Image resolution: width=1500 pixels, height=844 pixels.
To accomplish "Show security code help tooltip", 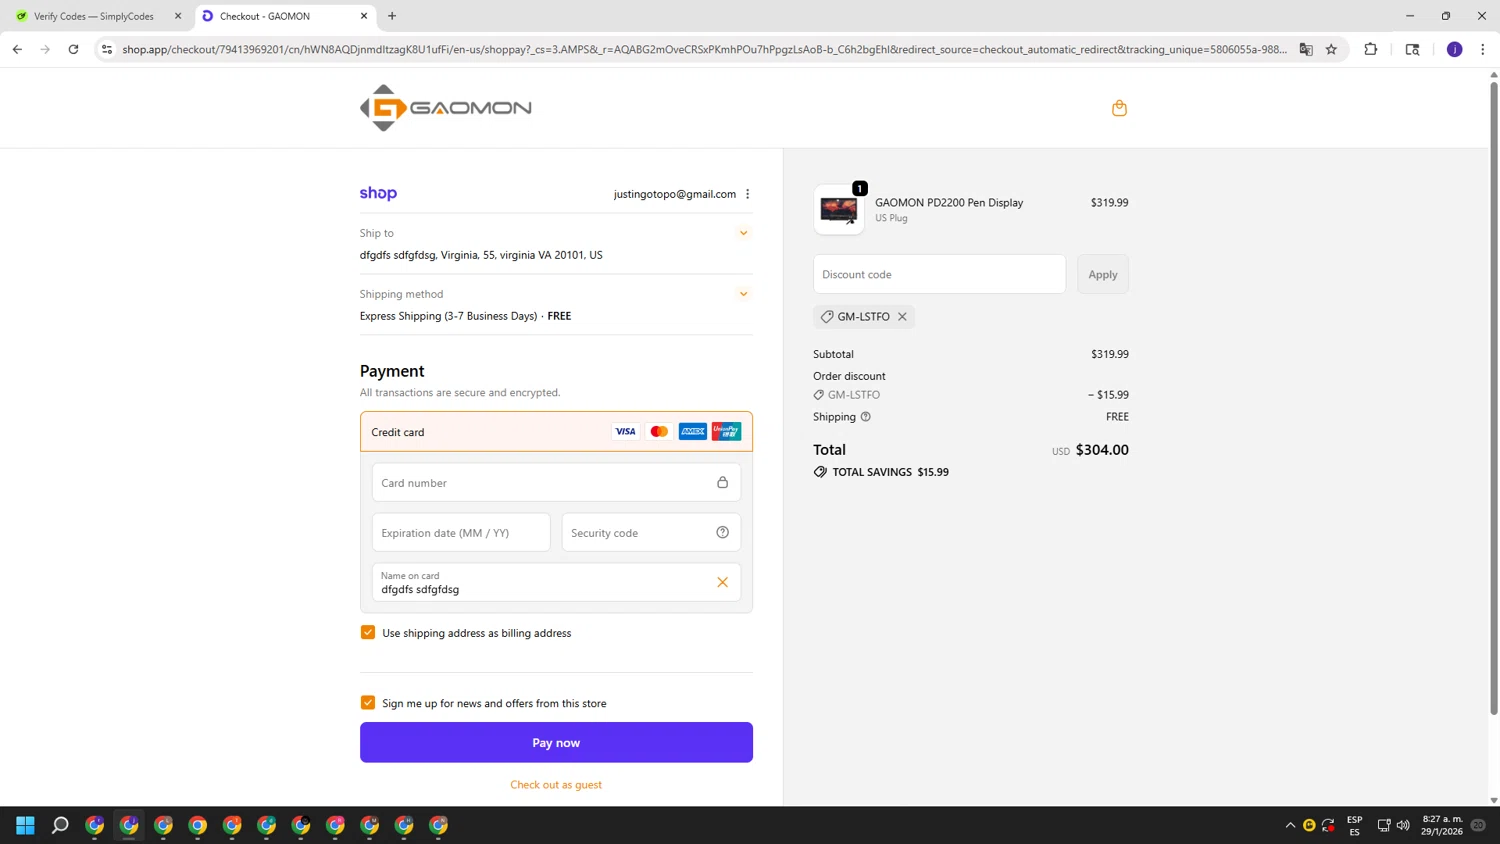I will coord(722,532).
